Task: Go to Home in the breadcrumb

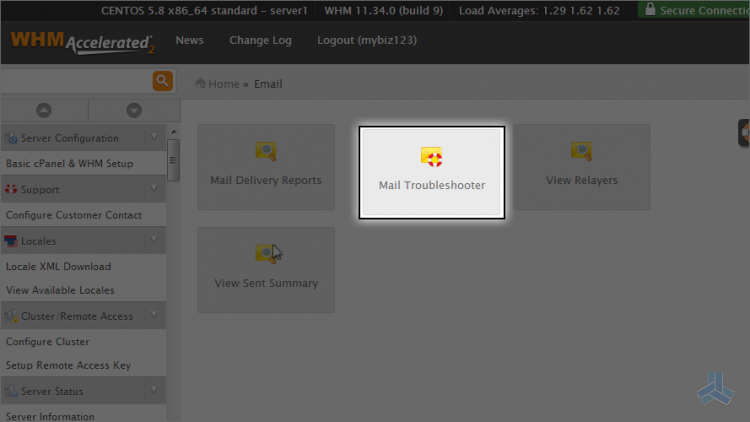Action: (x=223, y=84)
